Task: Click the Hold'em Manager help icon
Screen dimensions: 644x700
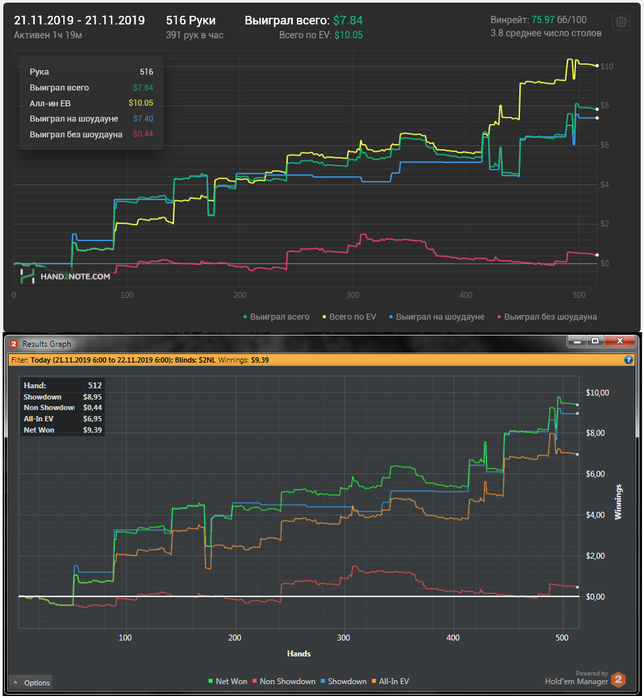Action: 628,360
